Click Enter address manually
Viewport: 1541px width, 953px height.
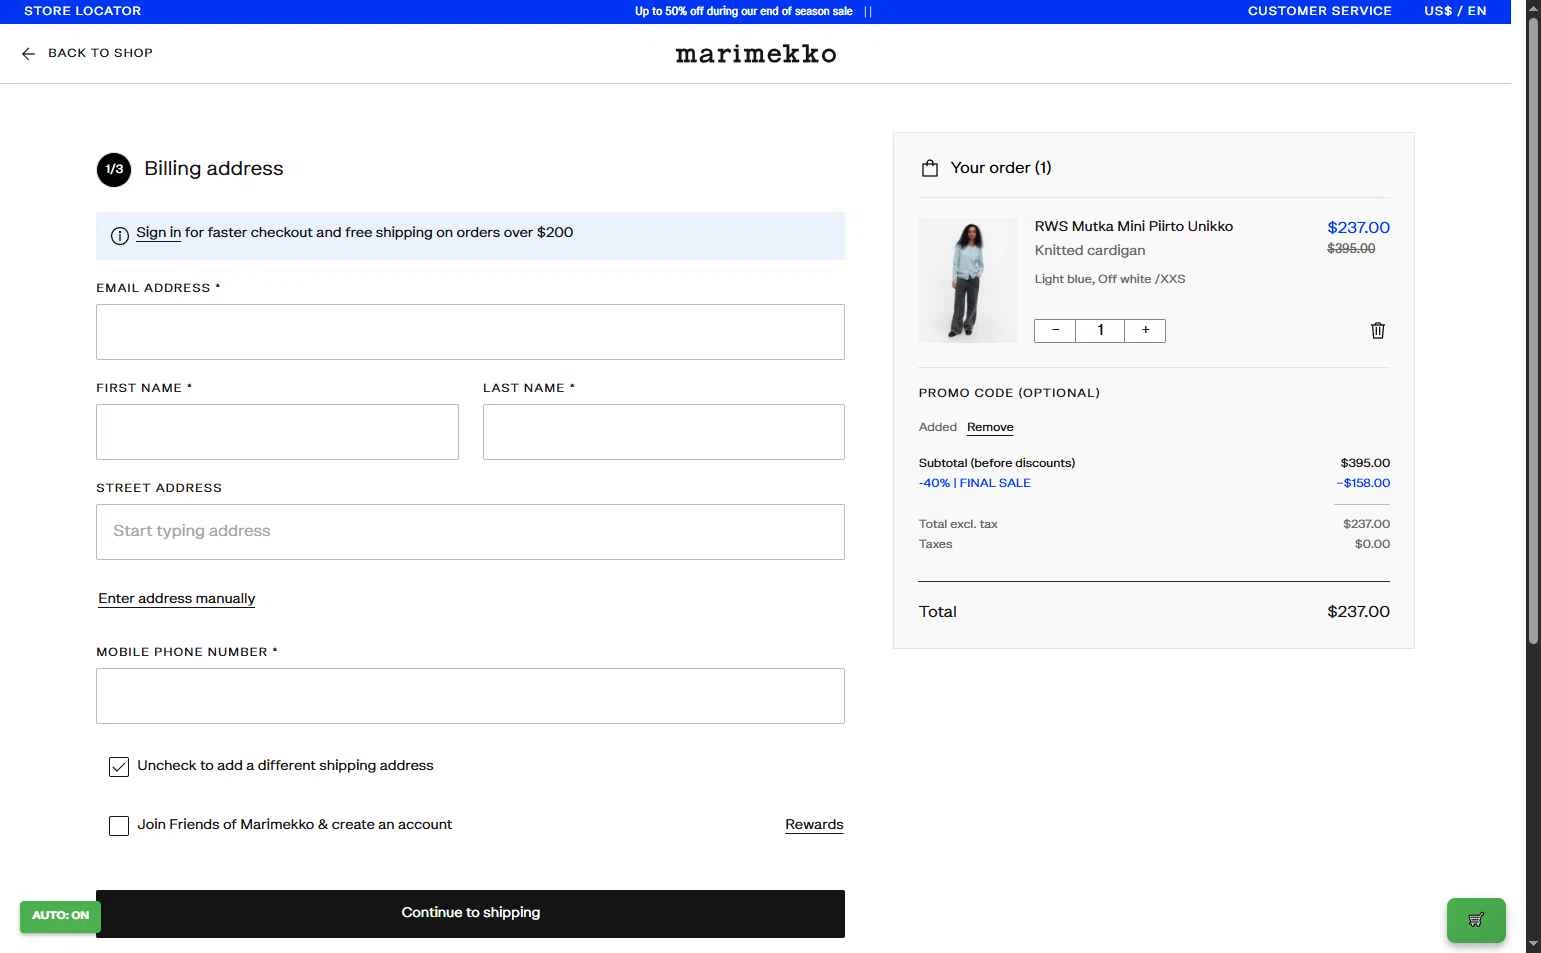tap(176, 599)
